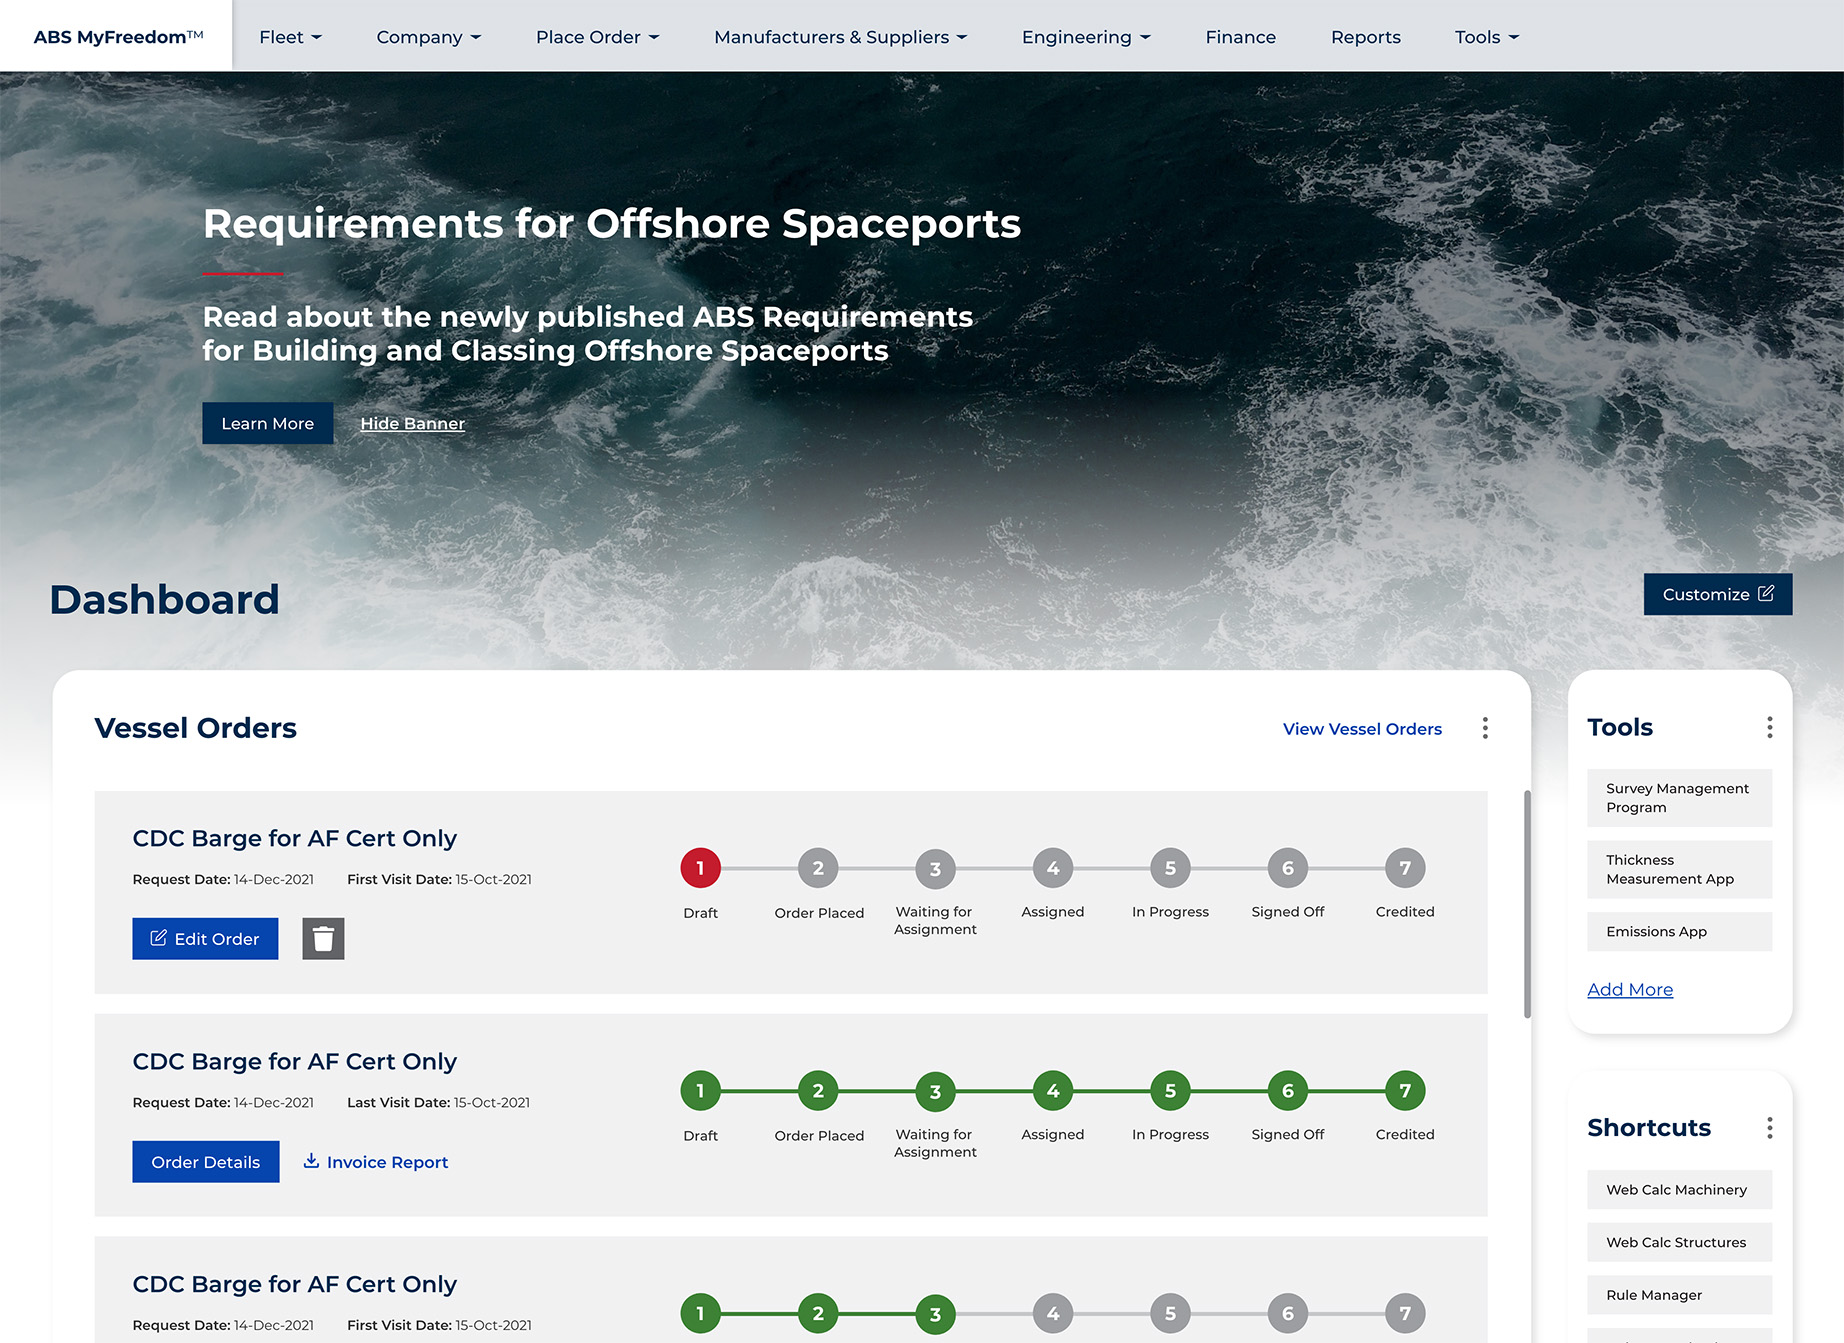
Task: Click green step 5 circle in second order
Action: click(1170, 1091)
